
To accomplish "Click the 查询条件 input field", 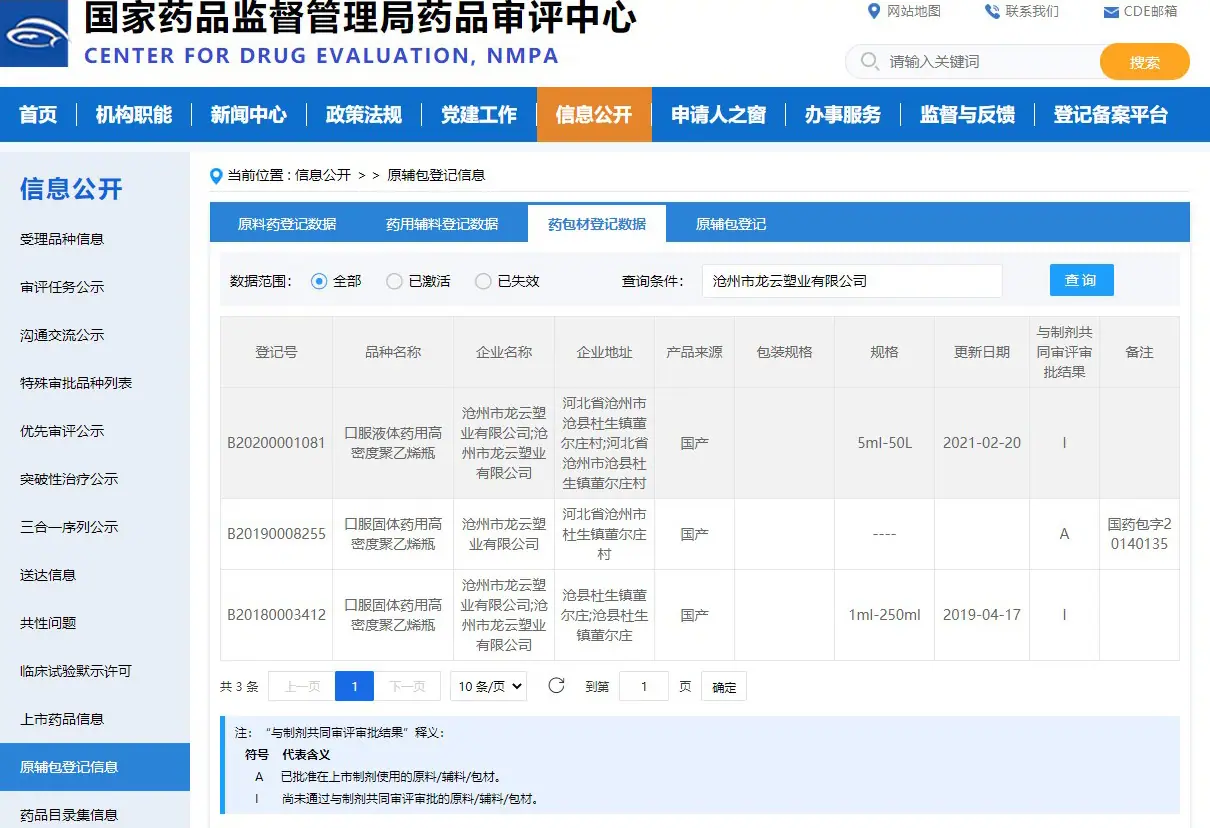I will 852,281.
